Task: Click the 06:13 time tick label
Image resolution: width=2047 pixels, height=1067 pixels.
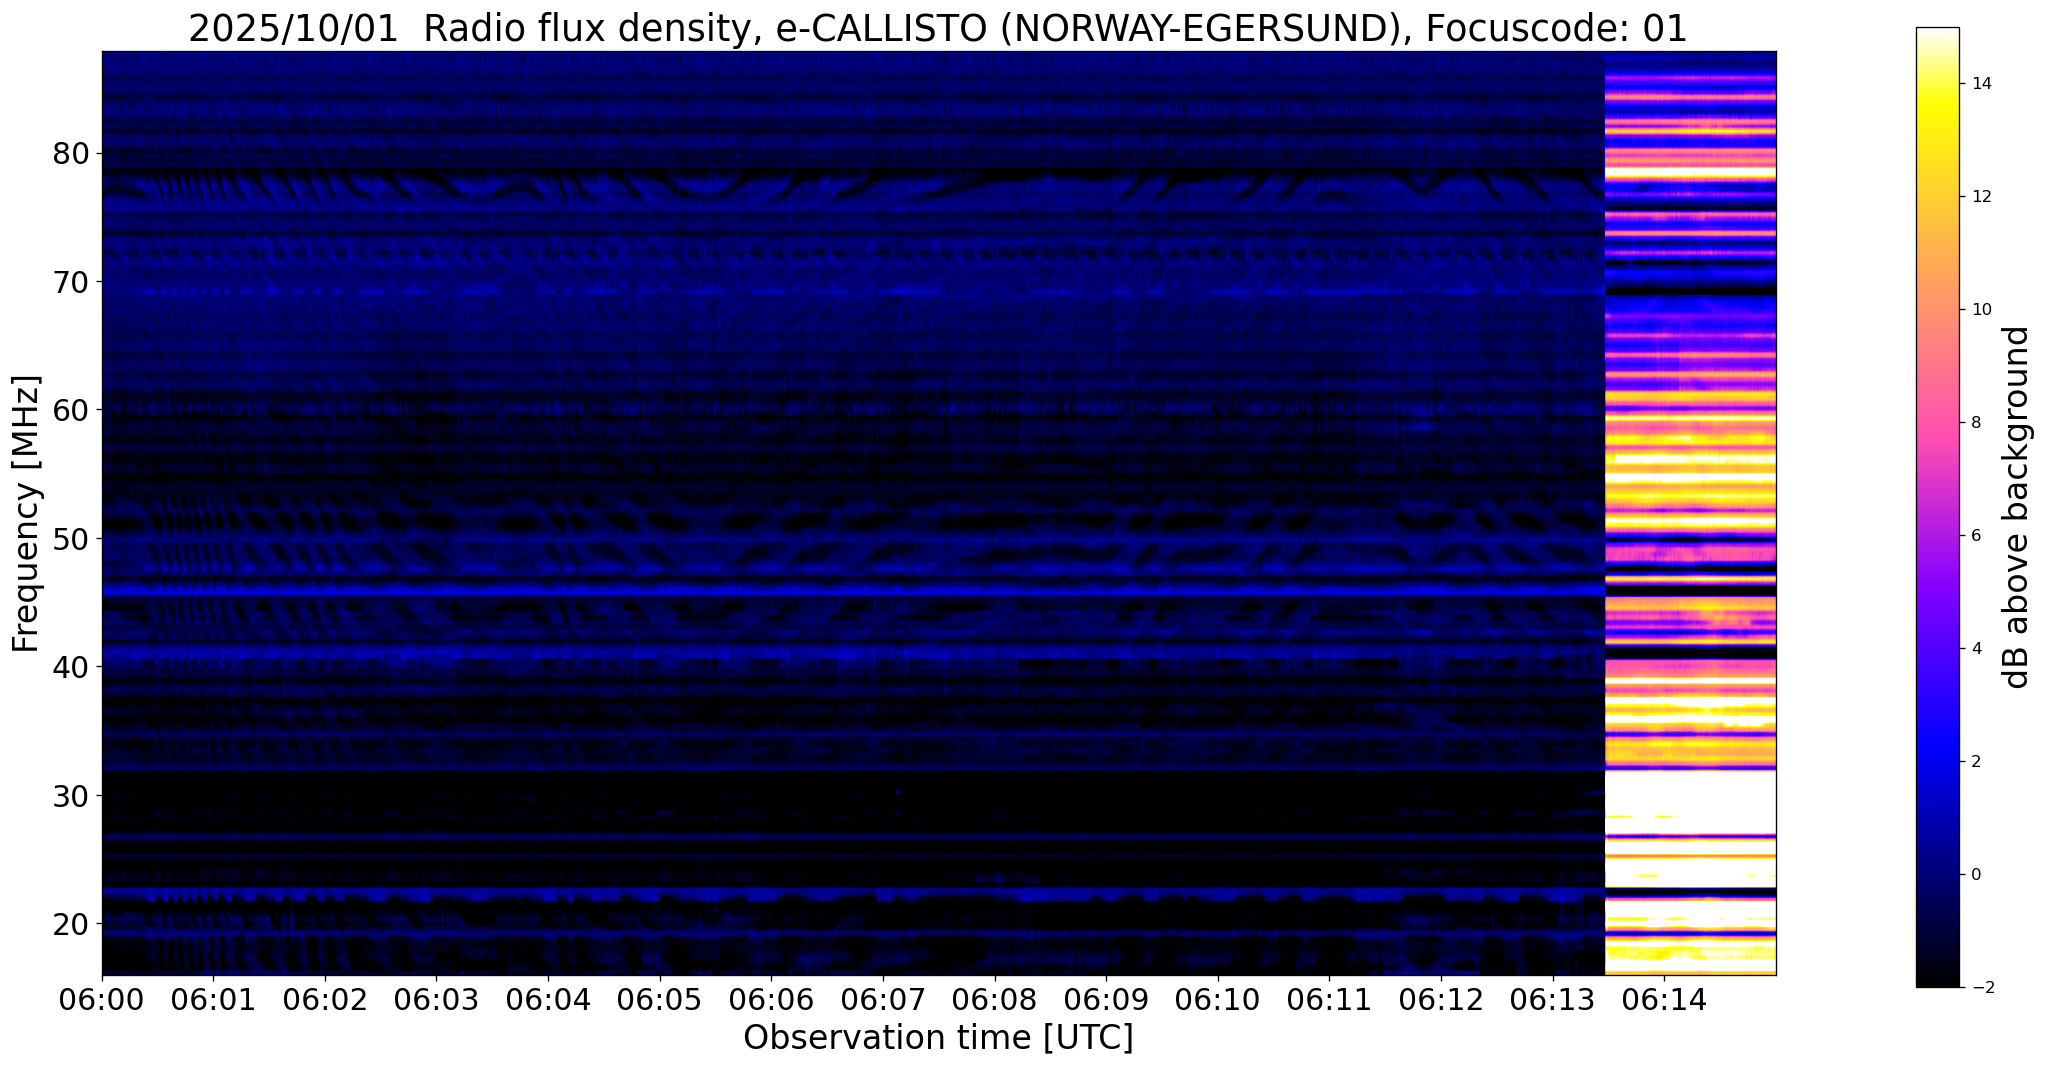Action: pyautogui.click(x=1553, y=1002)
